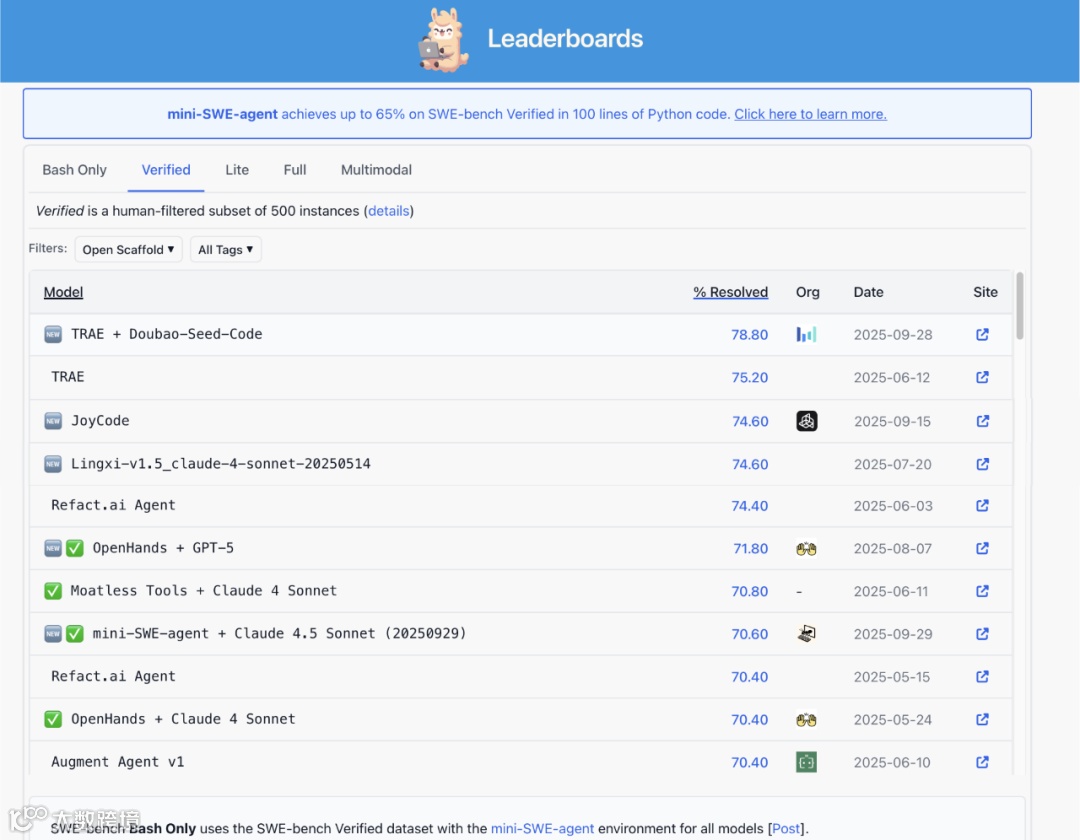This screenshot has height=840, width=1080.
Task: Click the OpenHands + GPT-5 org logo
Action: click(807, 549)
